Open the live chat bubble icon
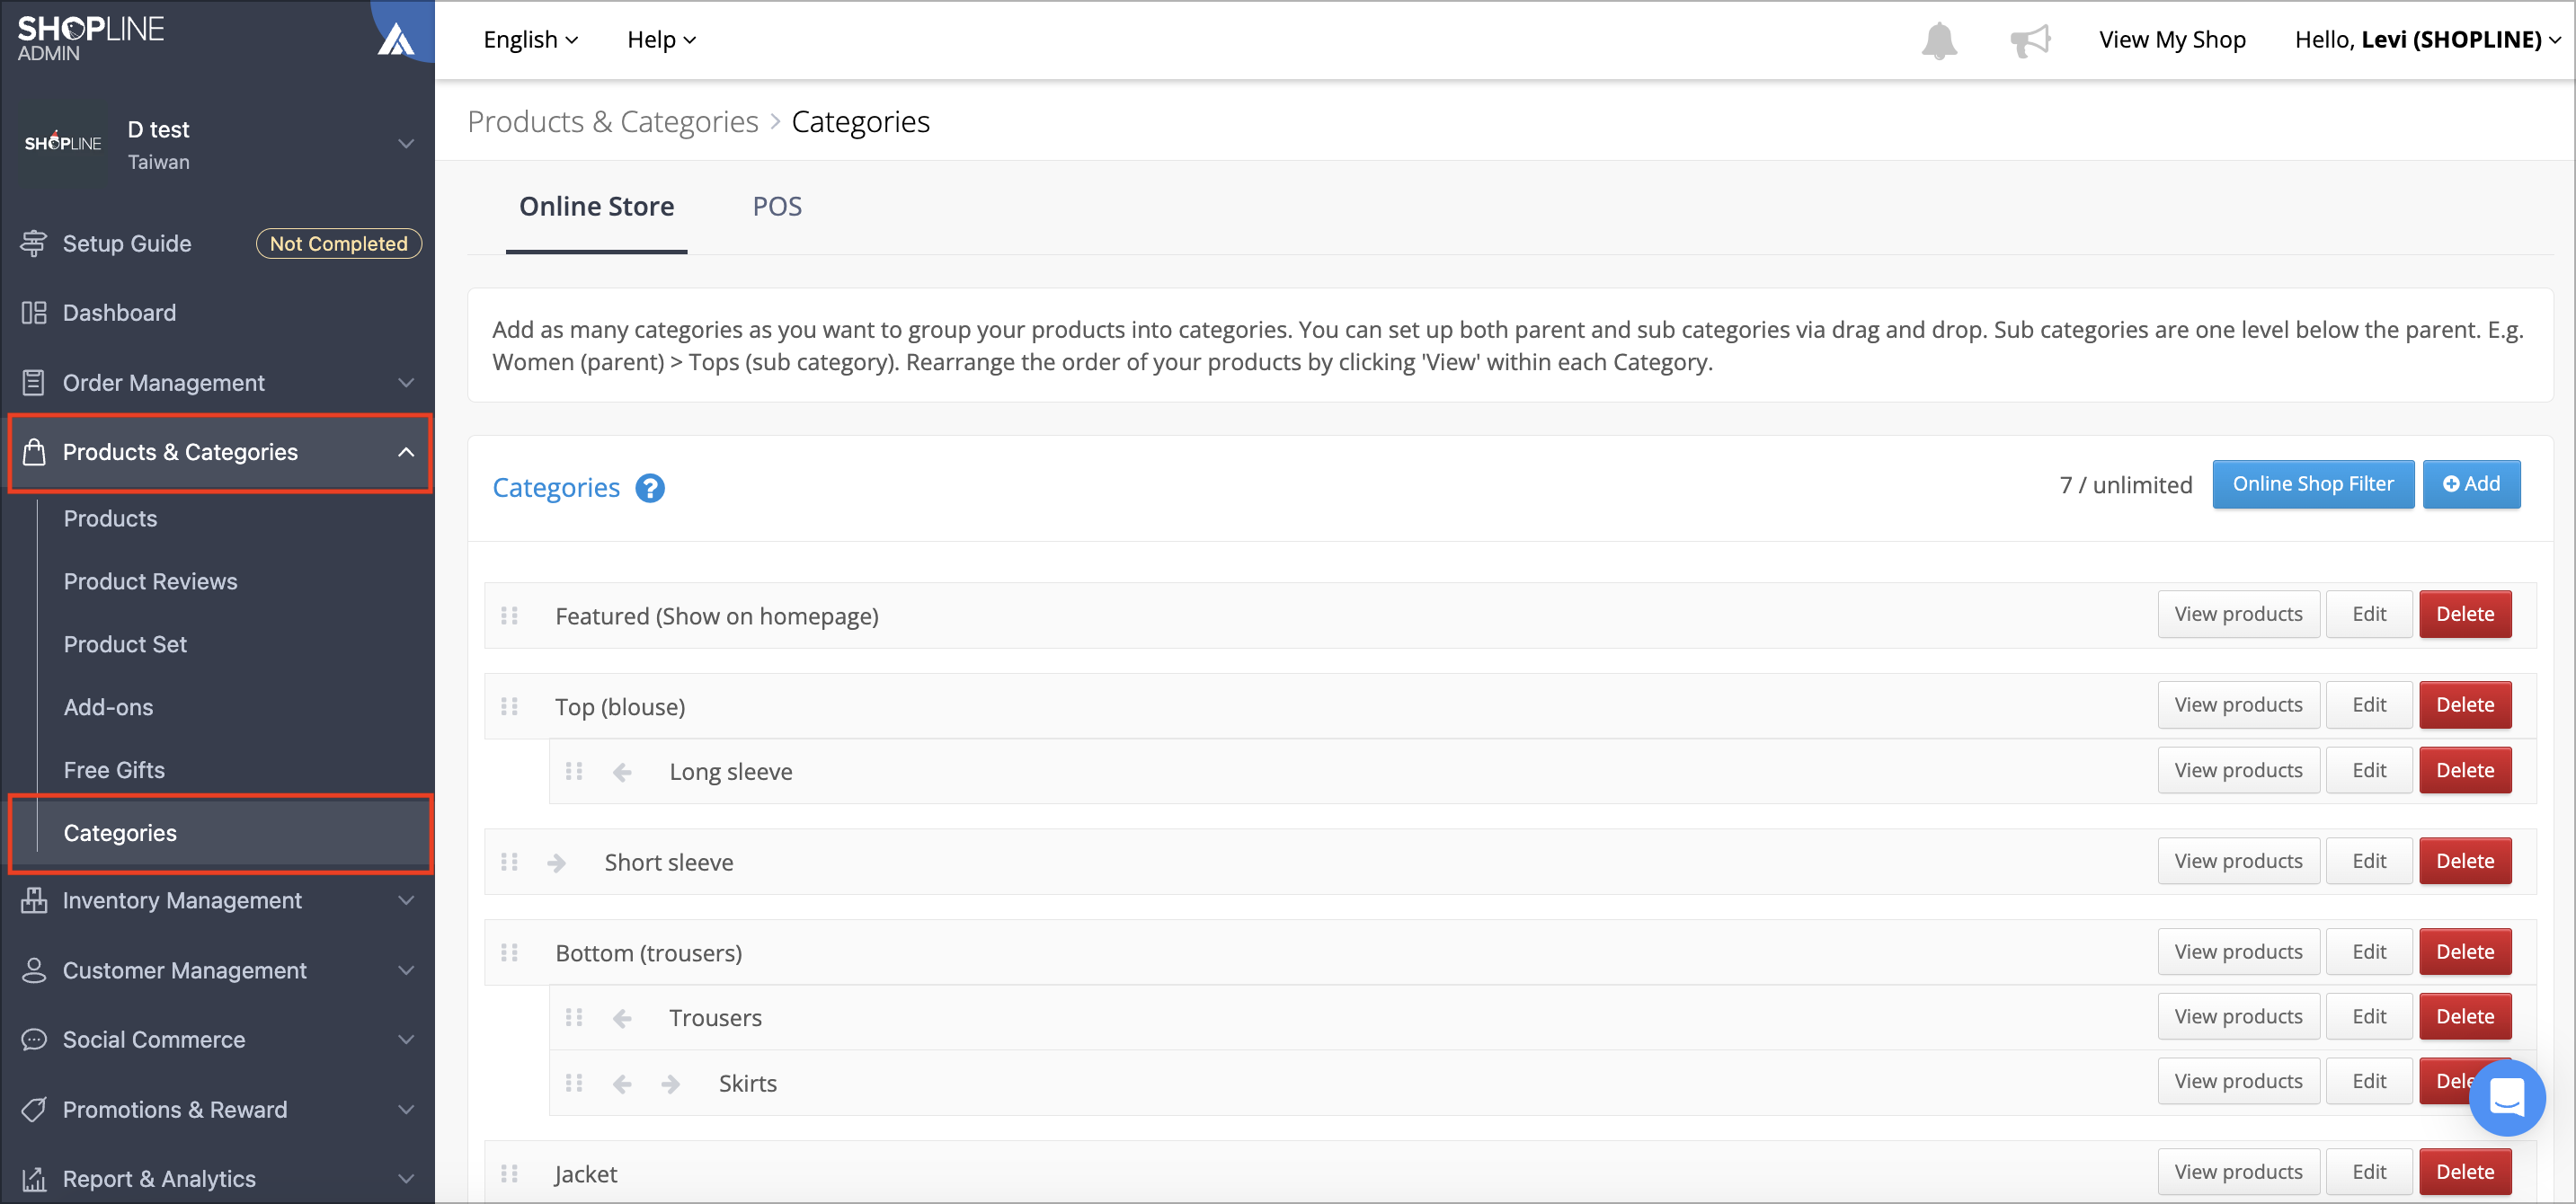The width and height of the screenshot is (2576, 1204). 2507,1098
